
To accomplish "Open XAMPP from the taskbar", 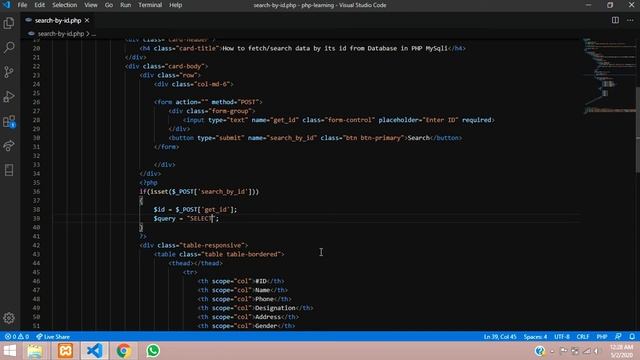I will [x=65, y=351].
